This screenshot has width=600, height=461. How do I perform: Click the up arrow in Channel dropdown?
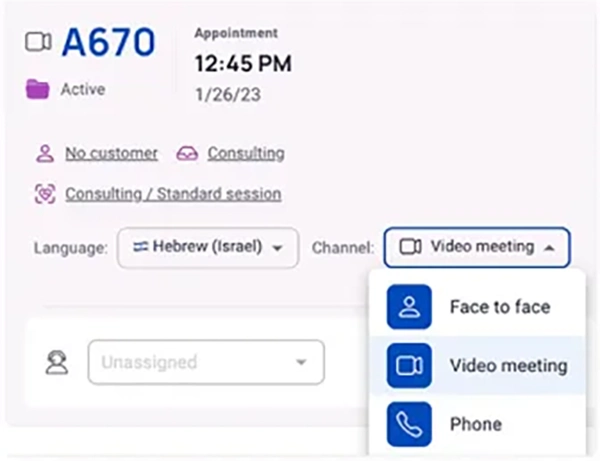tap(549, 248)
